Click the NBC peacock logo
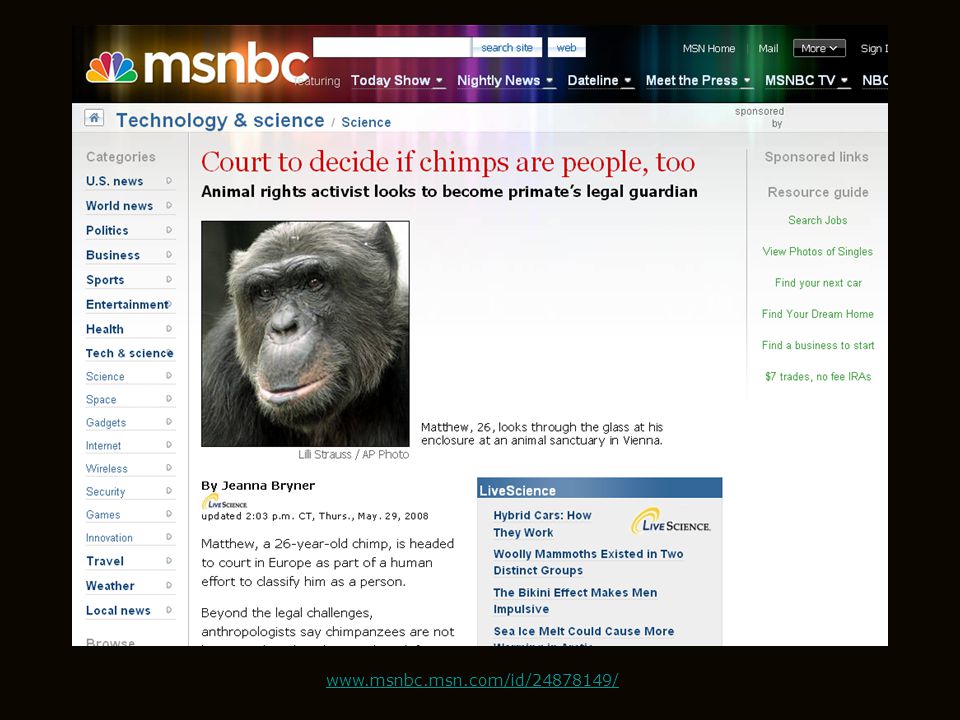 click(112, 67)
